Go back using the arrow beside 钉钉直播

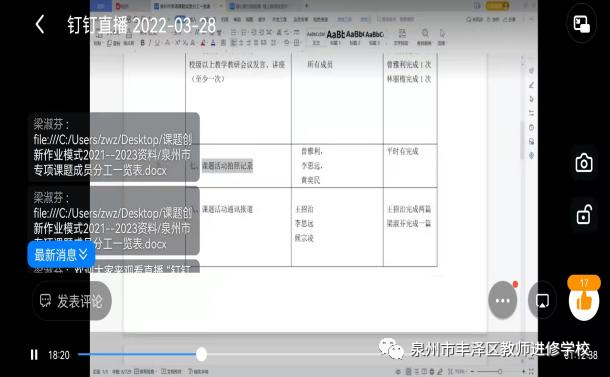pyautogui.click(x=40, y=25)
